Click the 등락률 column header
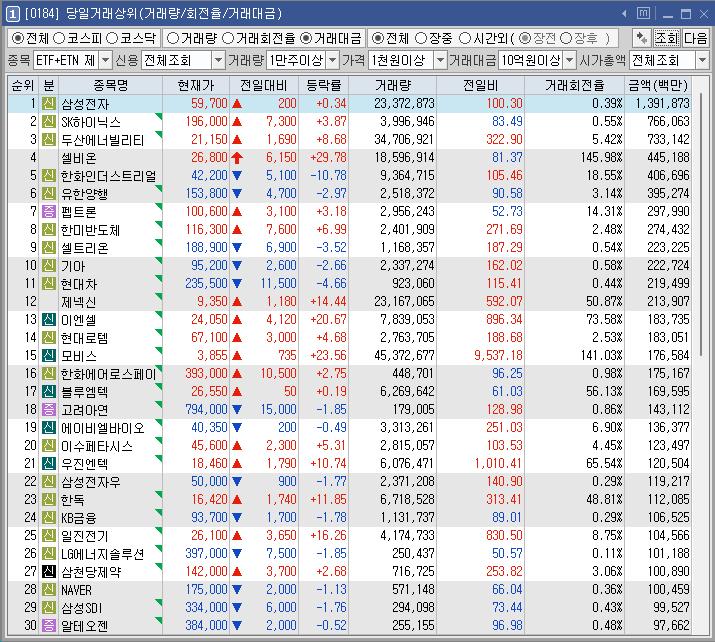Viewport: 715px width, 642px height. [324, 85]
